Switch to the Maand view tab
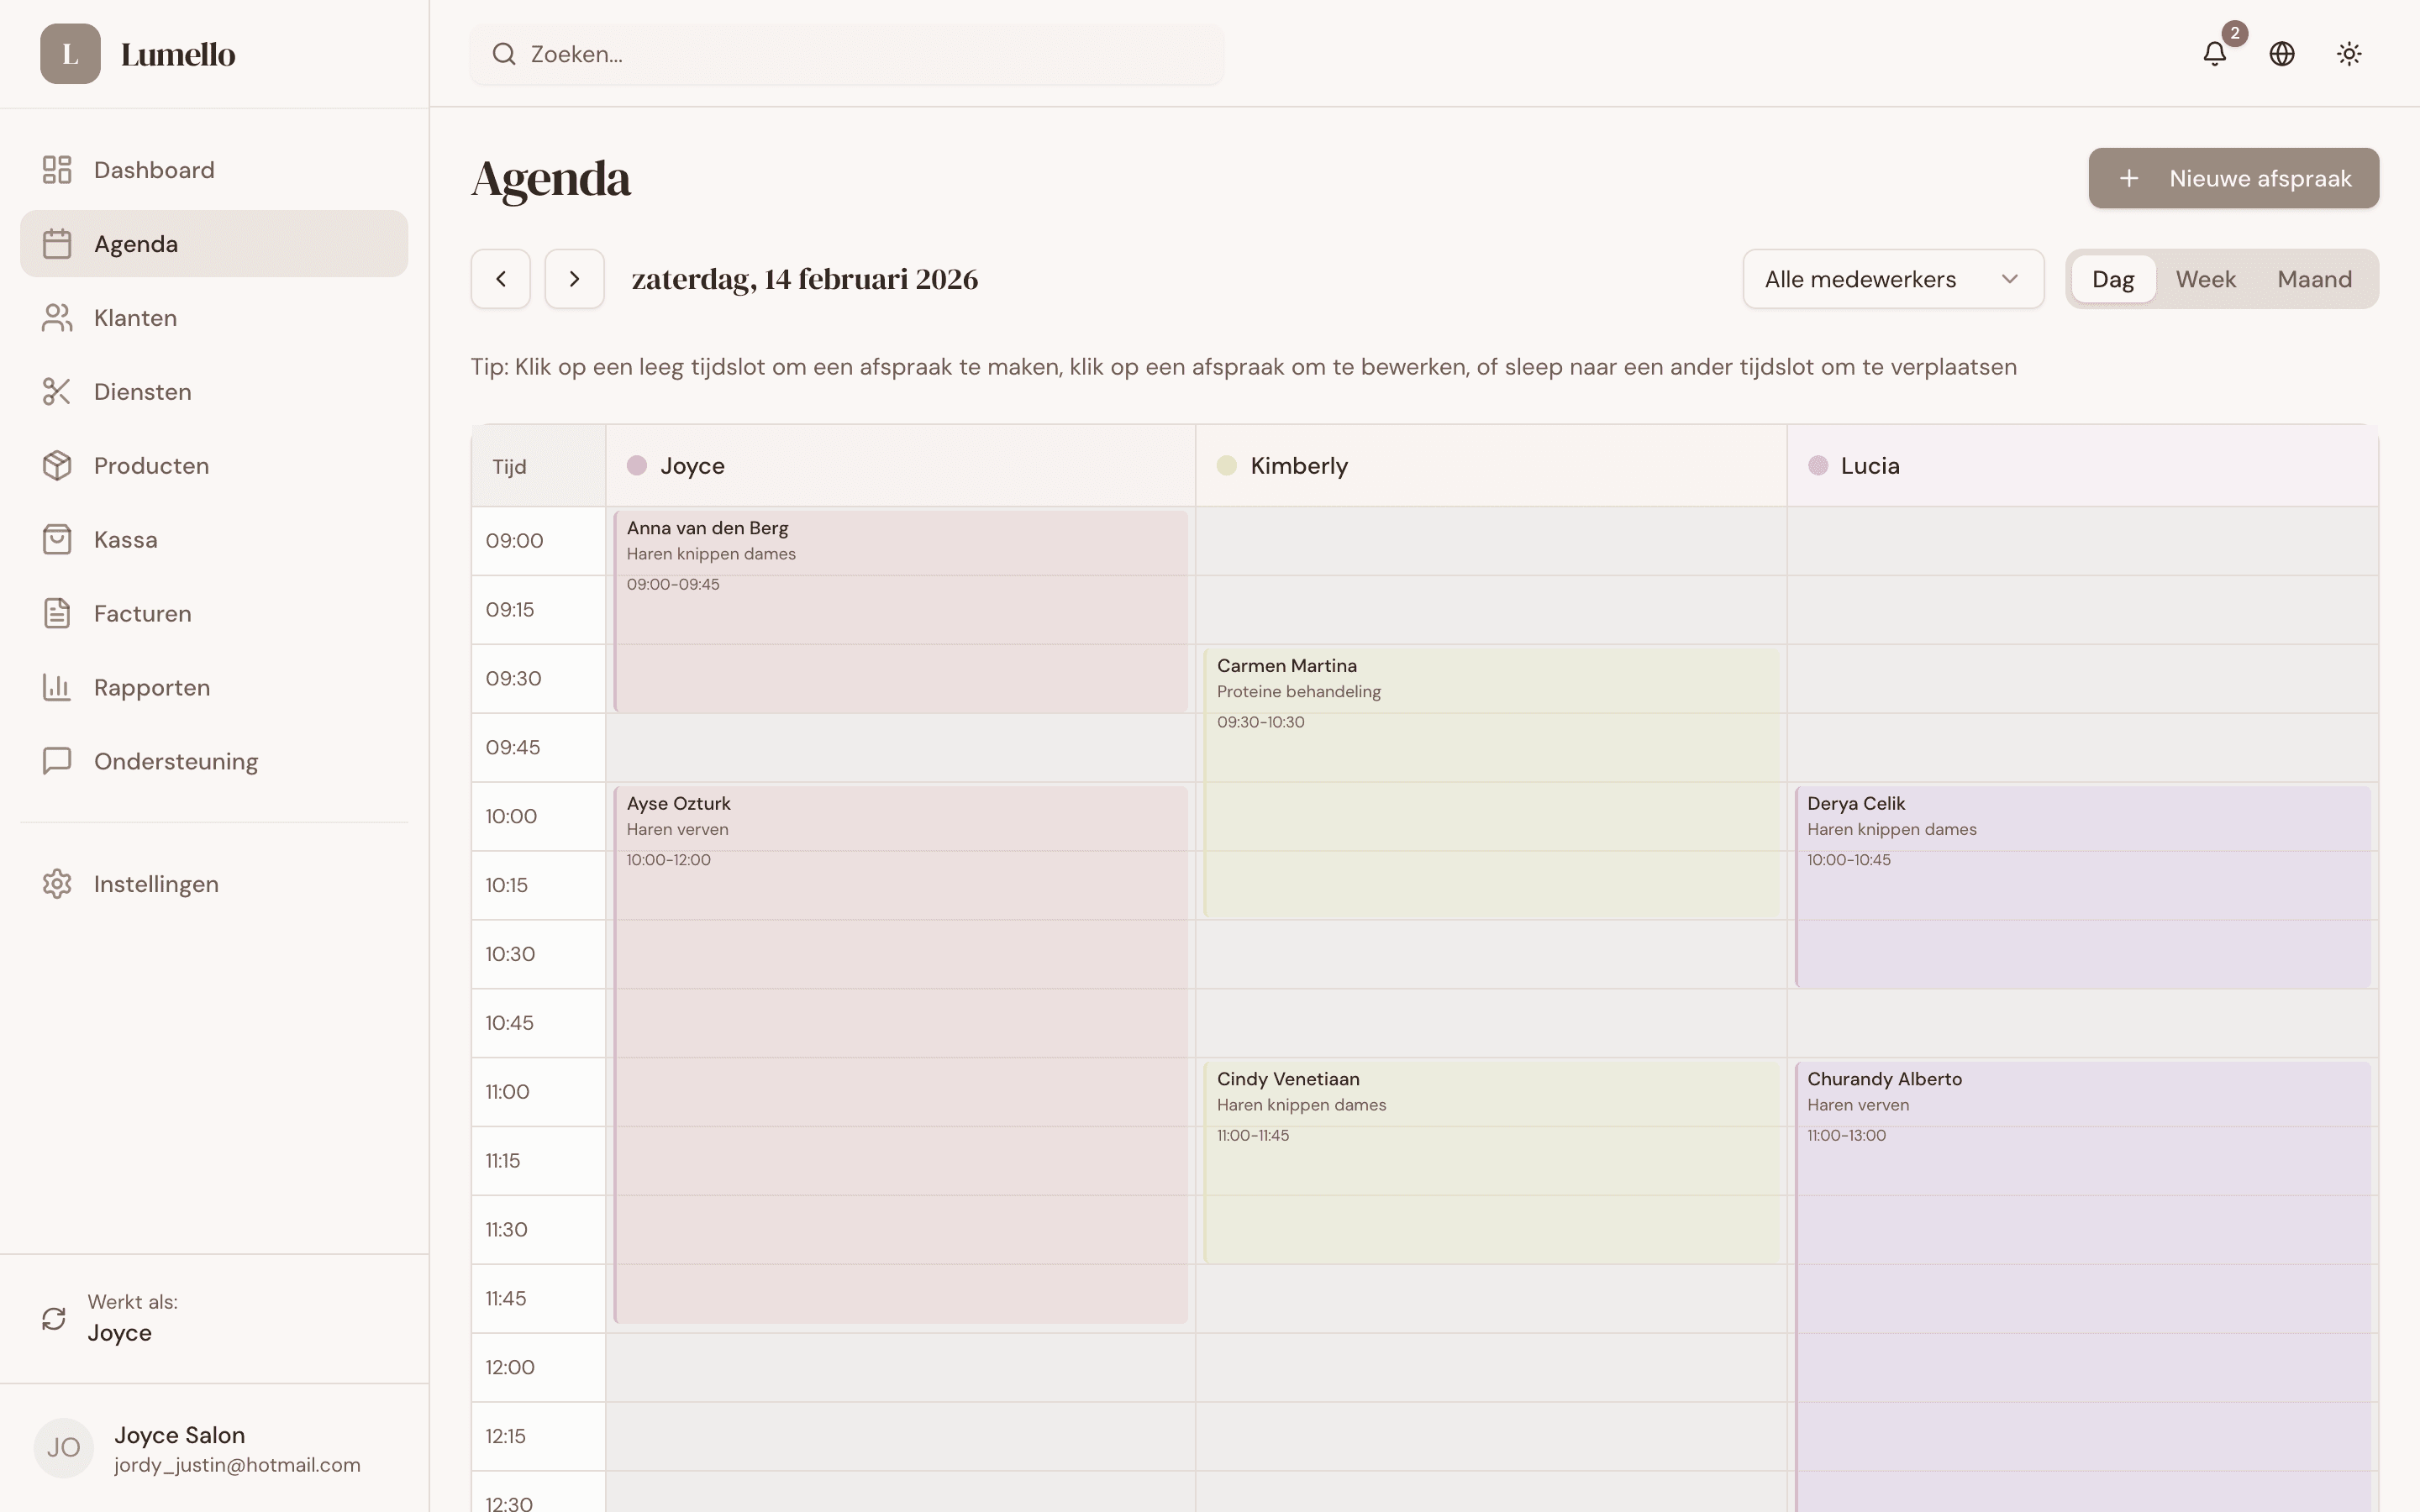 [x=2314, y=278]
